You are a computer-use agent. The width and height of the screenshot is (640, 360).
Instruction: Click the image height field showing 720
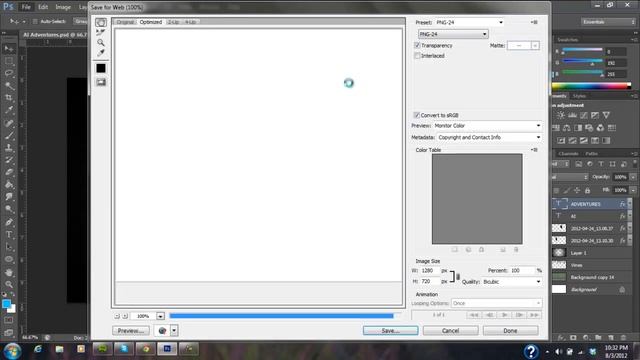coord(429,282)
